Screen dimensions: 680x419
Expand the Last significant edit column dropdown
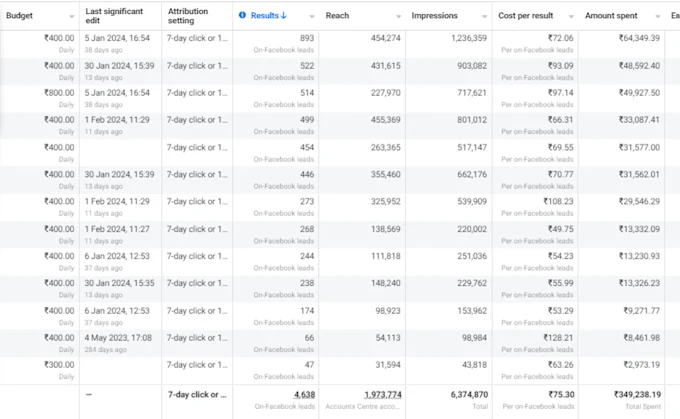pos(153,17)
